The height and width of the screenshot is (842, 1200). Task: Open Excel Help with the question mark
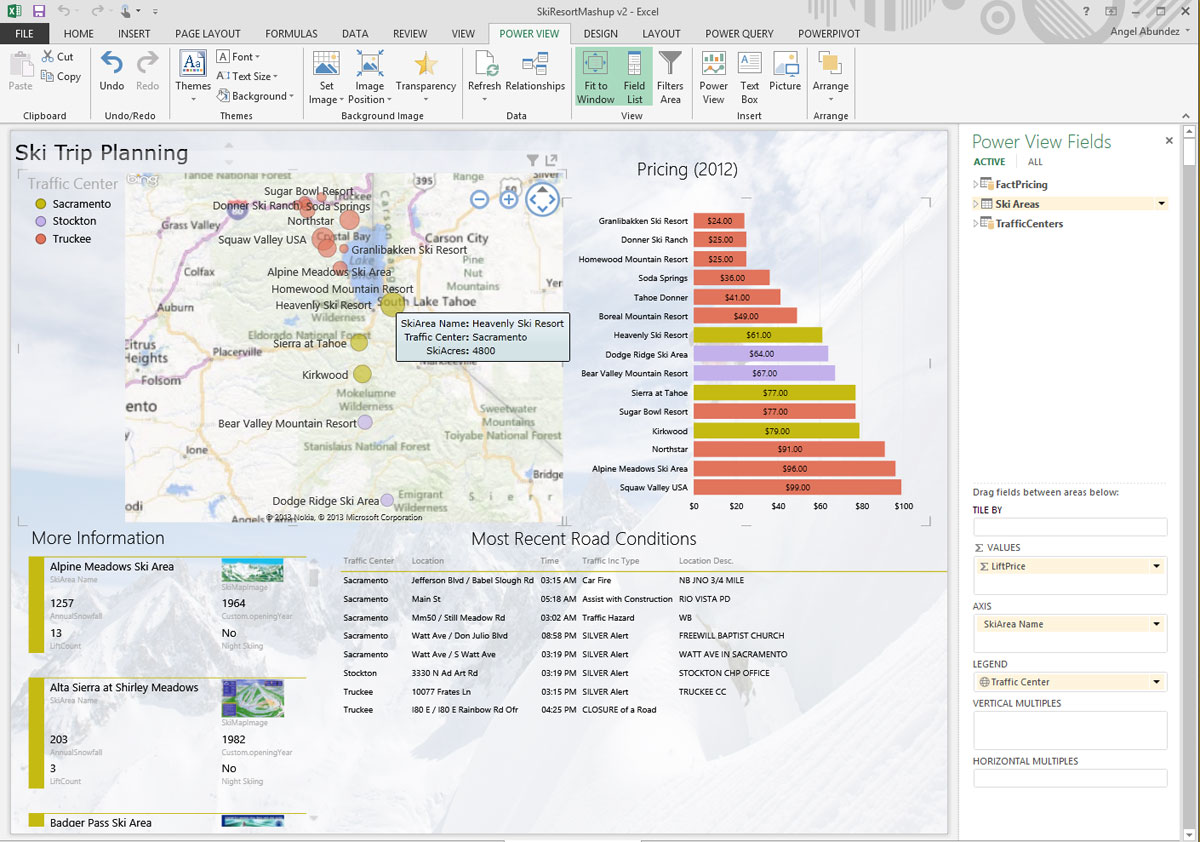(1086, 11)
